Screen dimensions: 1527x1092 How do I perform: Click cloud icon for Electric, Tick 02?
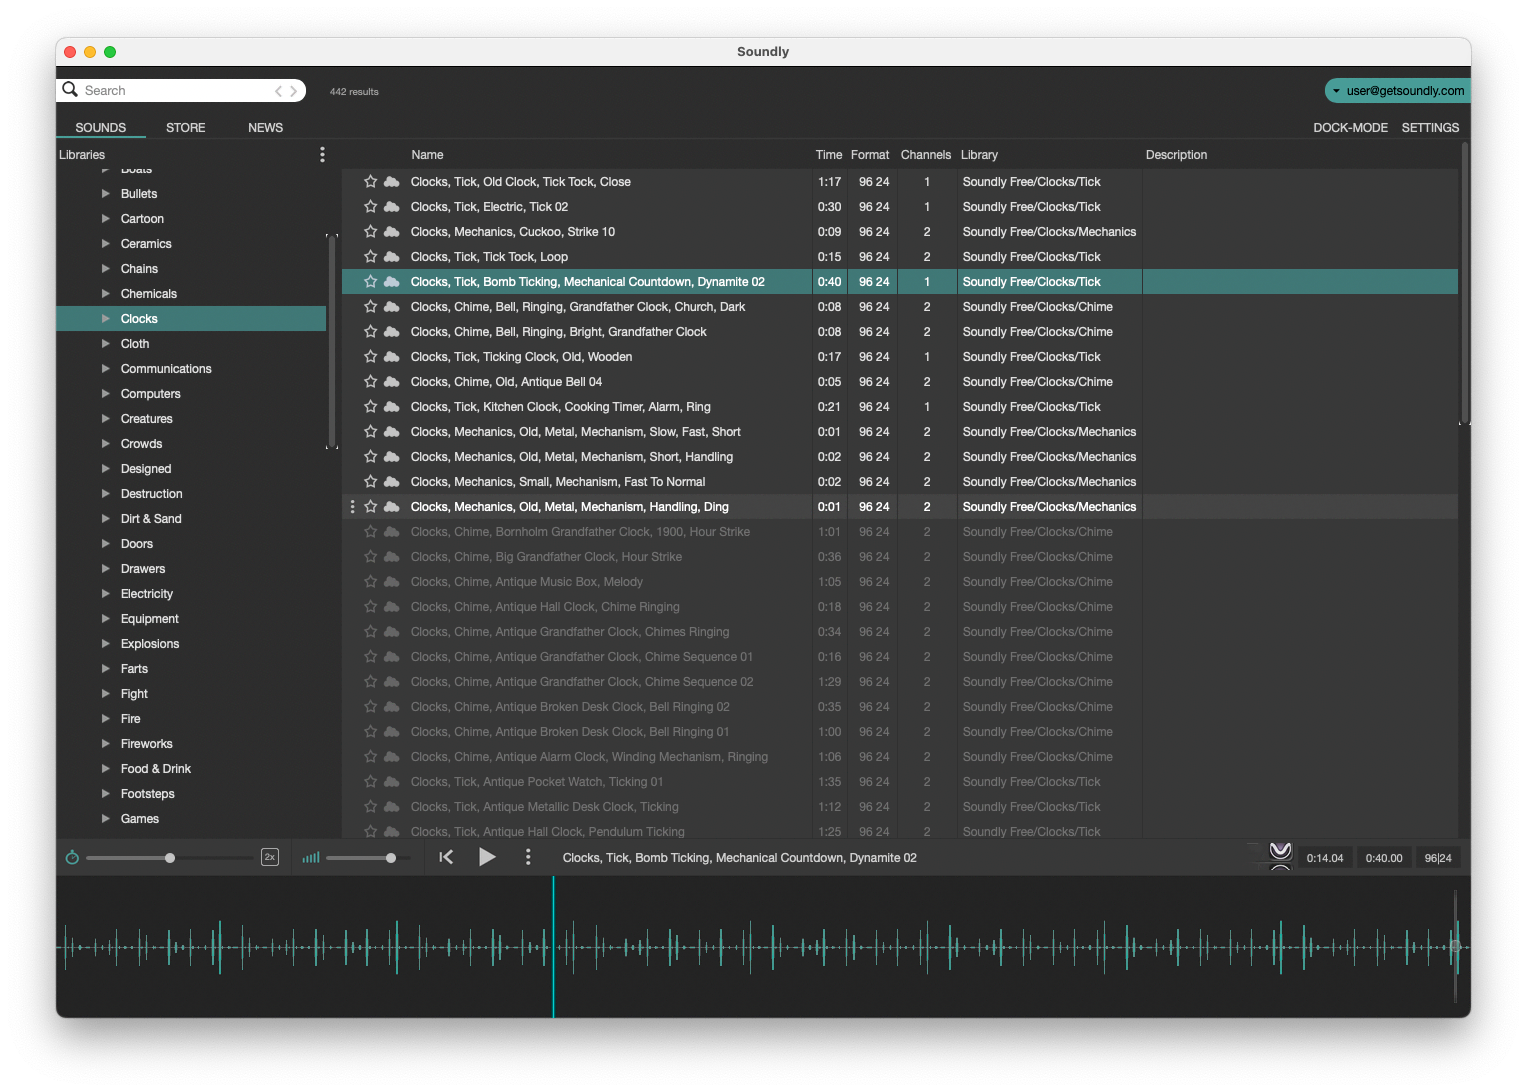392,207
